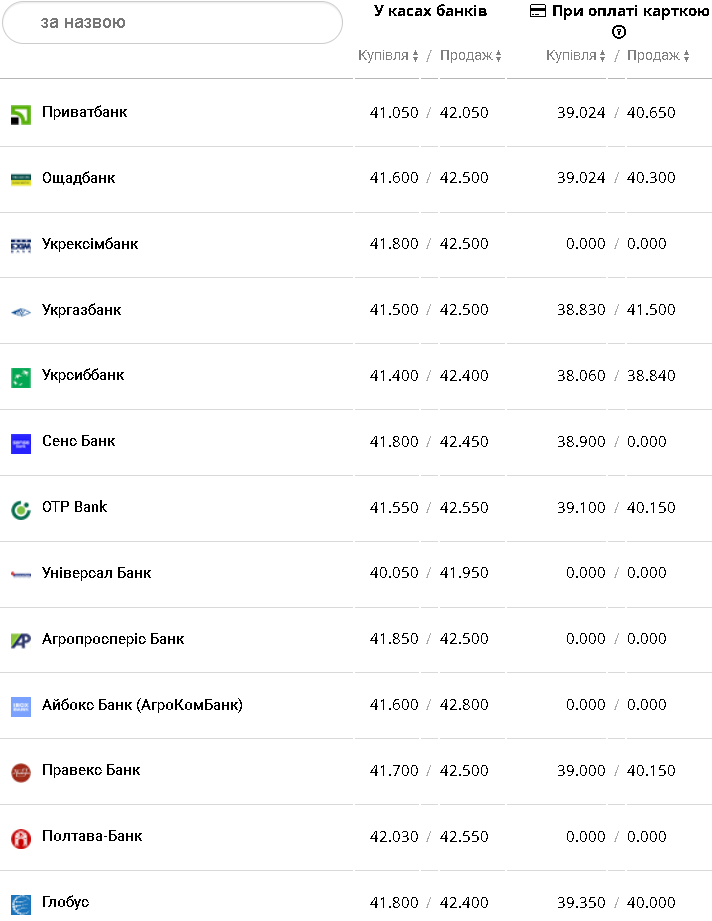Screen dimensions: 712x921
Task: Click the Полтава-Банк red logo icon
Action: coord(21,838)
